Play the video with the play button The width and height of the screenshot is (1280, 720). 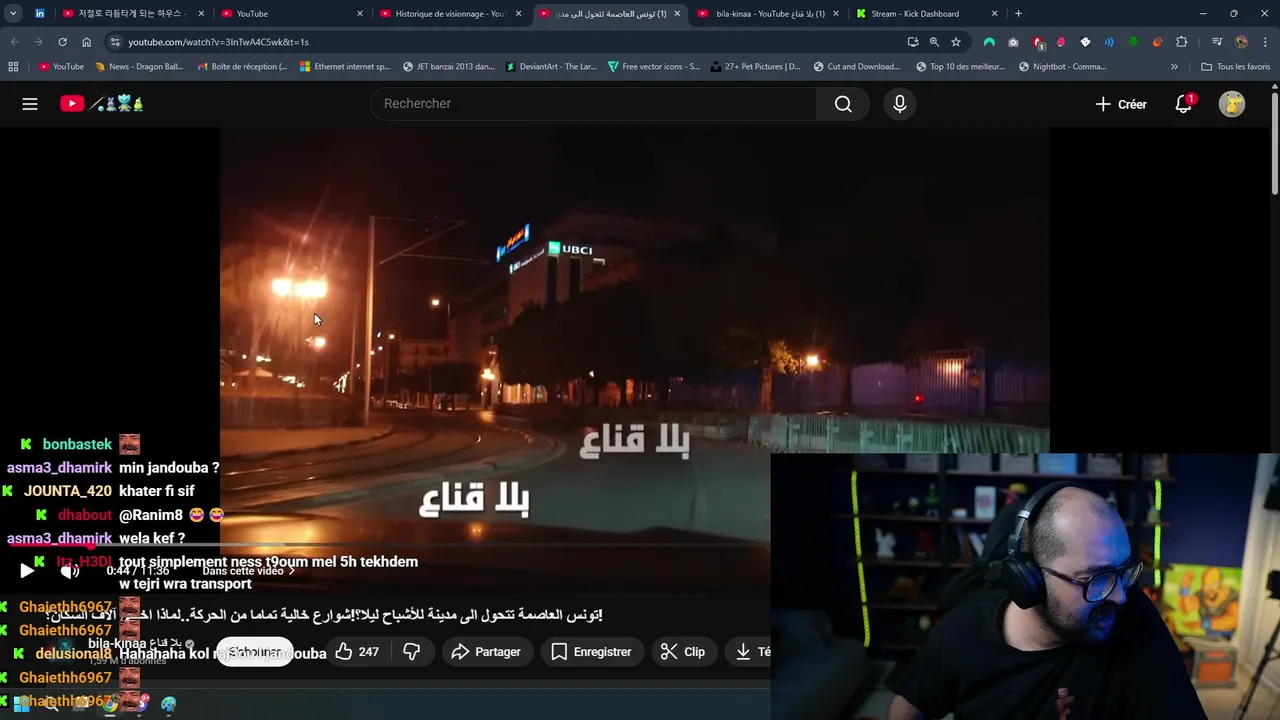click(27, 571)
